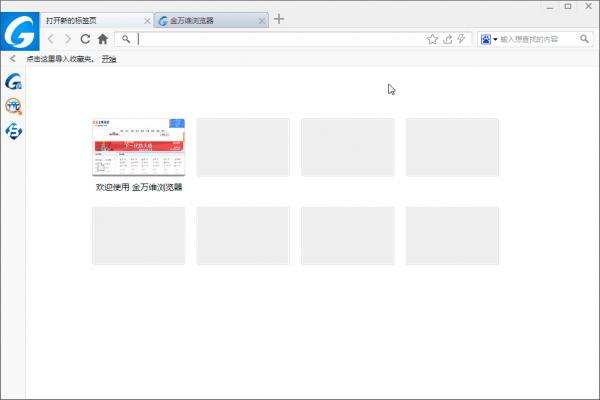Screen dimensions: 600x400
Task: Close the 金万维浏览器 tab
Action: click(x=262, y=21)
